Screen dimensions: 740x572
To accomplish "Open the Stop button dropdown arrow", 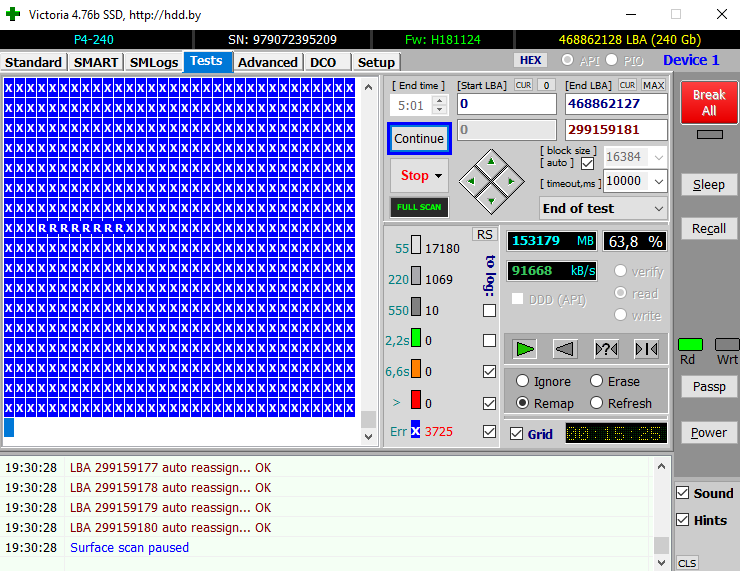I will pyautogui.click(x=438, y=176).
